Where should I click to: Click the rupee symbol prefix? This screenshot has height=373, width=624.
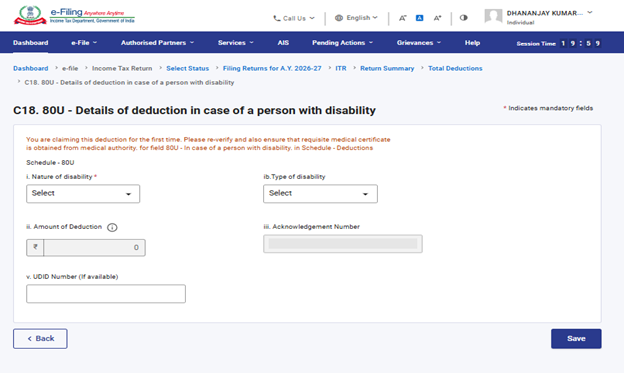tap(35, 247)
